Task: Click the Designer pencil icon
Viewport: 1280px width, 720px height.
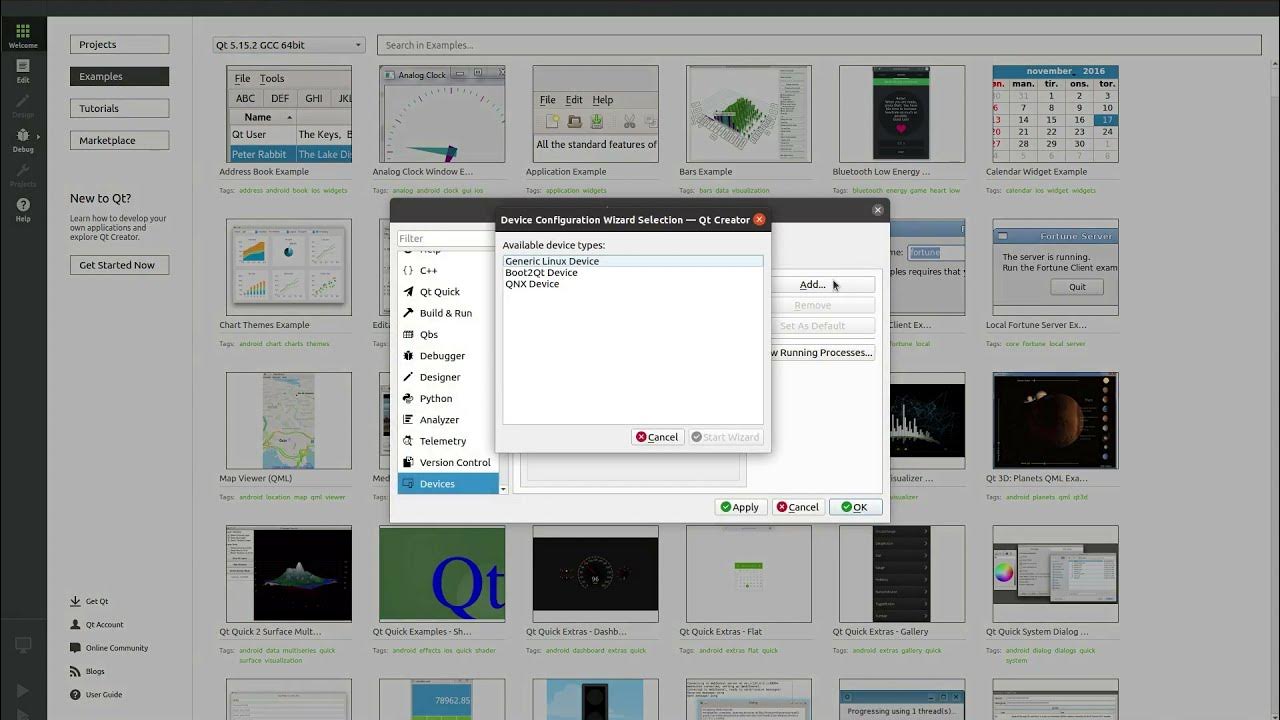Action: [408, 377]
